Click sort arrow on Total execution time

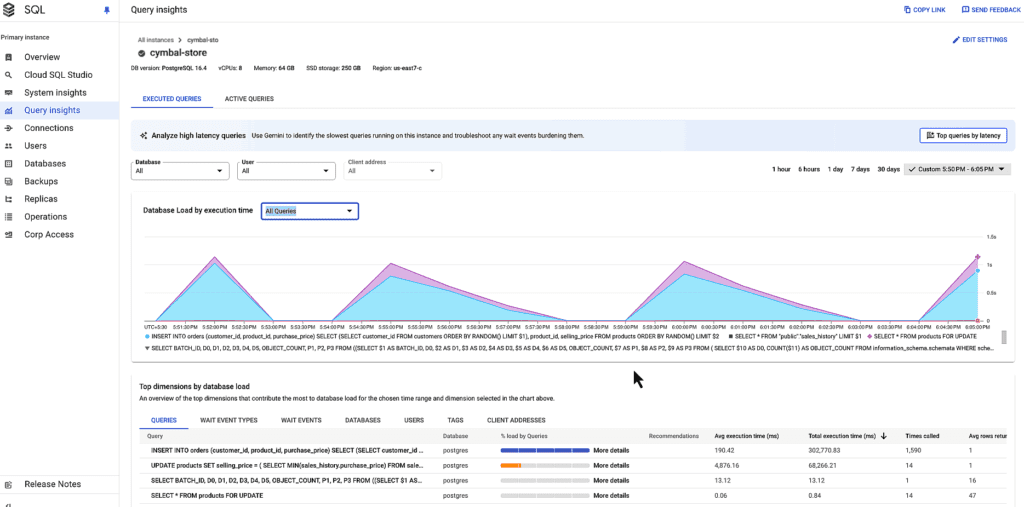[x=884, y=436]
